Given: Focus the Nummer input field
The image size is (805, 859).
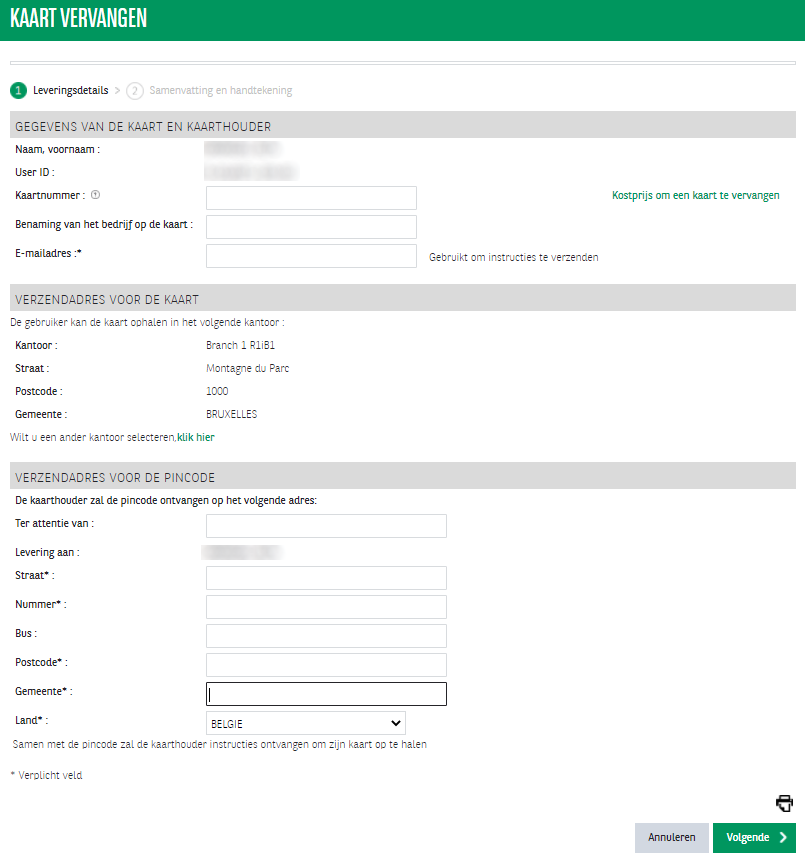Looking at the screenshot, I should [326, 607].
